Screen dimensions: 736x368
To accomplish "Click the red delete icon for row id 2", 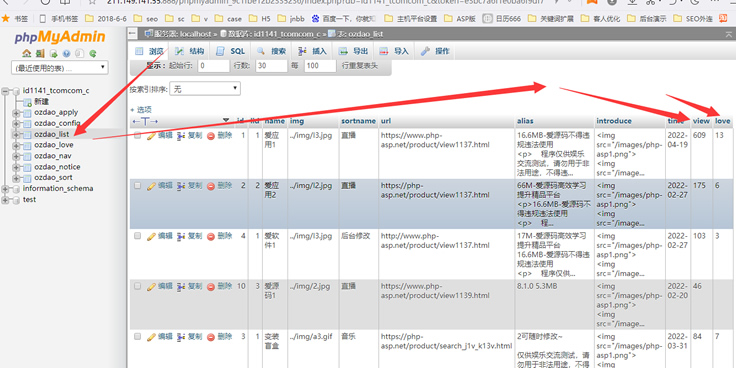I will coord(211,186).
